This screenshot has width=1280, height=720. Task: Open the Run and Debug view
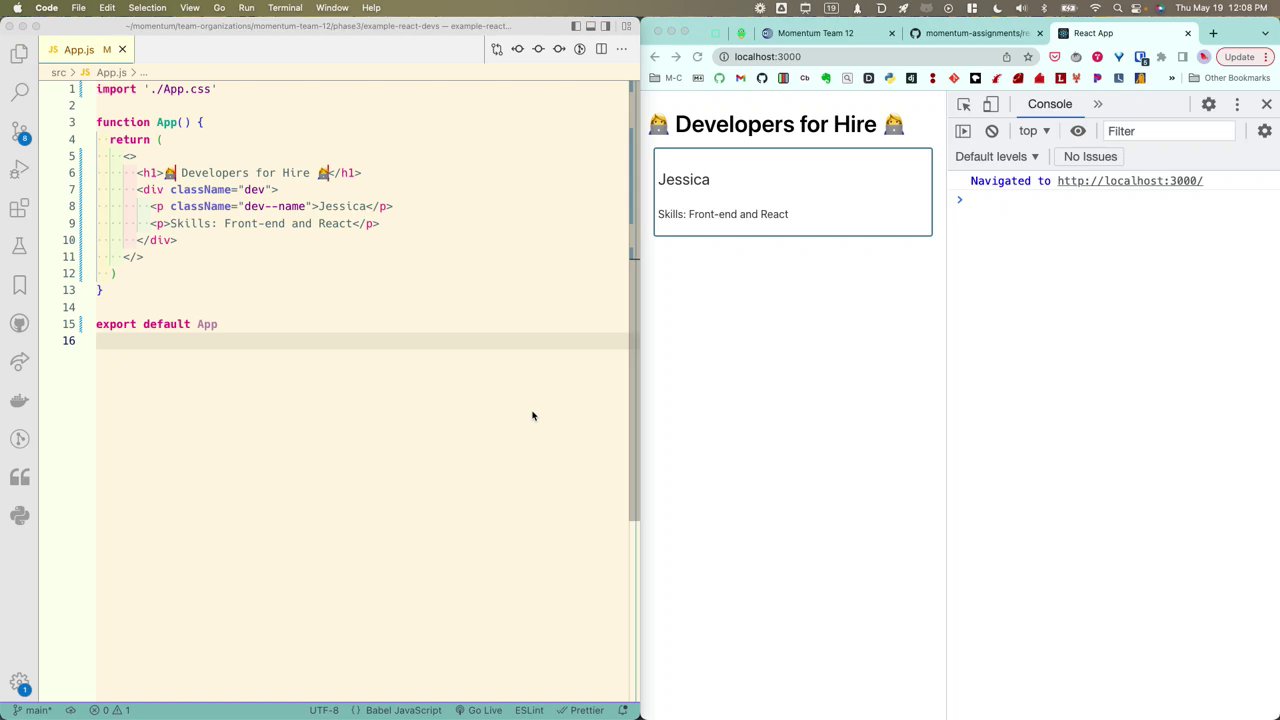[x=19, y=170]
